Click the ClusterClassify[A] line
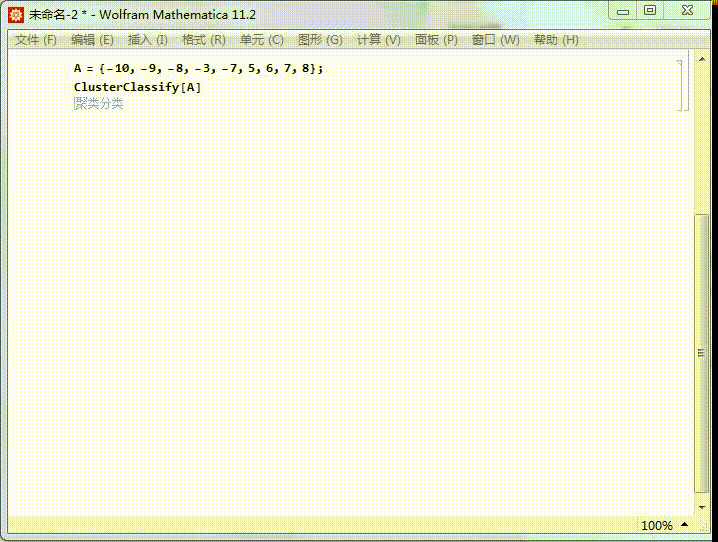The height and width of the screenshot is (542, 718). coord(137,87)
